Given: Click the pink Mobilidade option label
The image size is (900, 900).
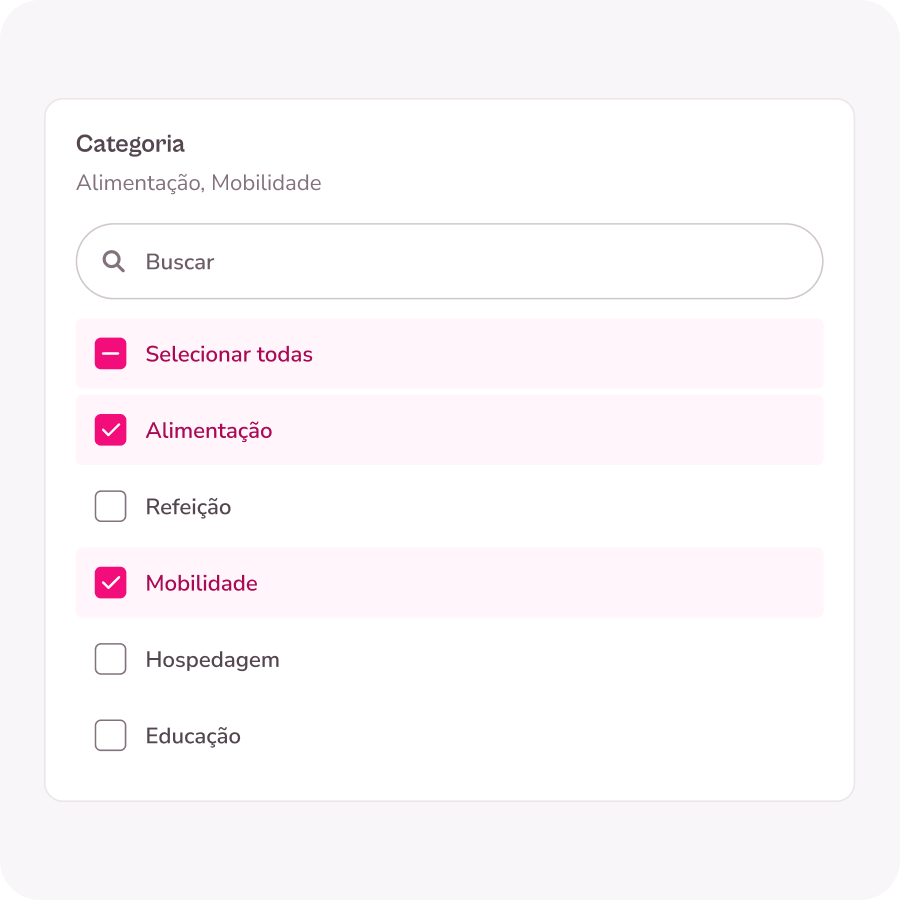Looking at the screenshot, I should pos(201,583).
